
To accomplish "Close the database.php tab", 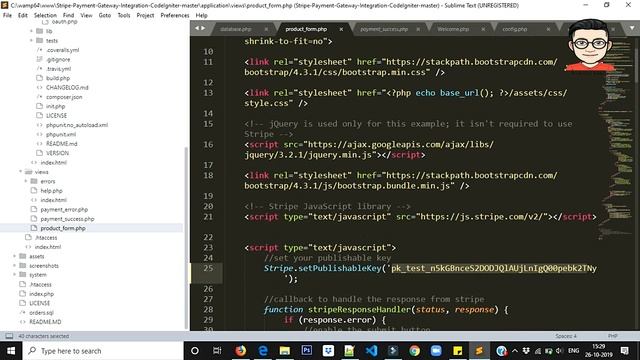I will pos(266,29).
